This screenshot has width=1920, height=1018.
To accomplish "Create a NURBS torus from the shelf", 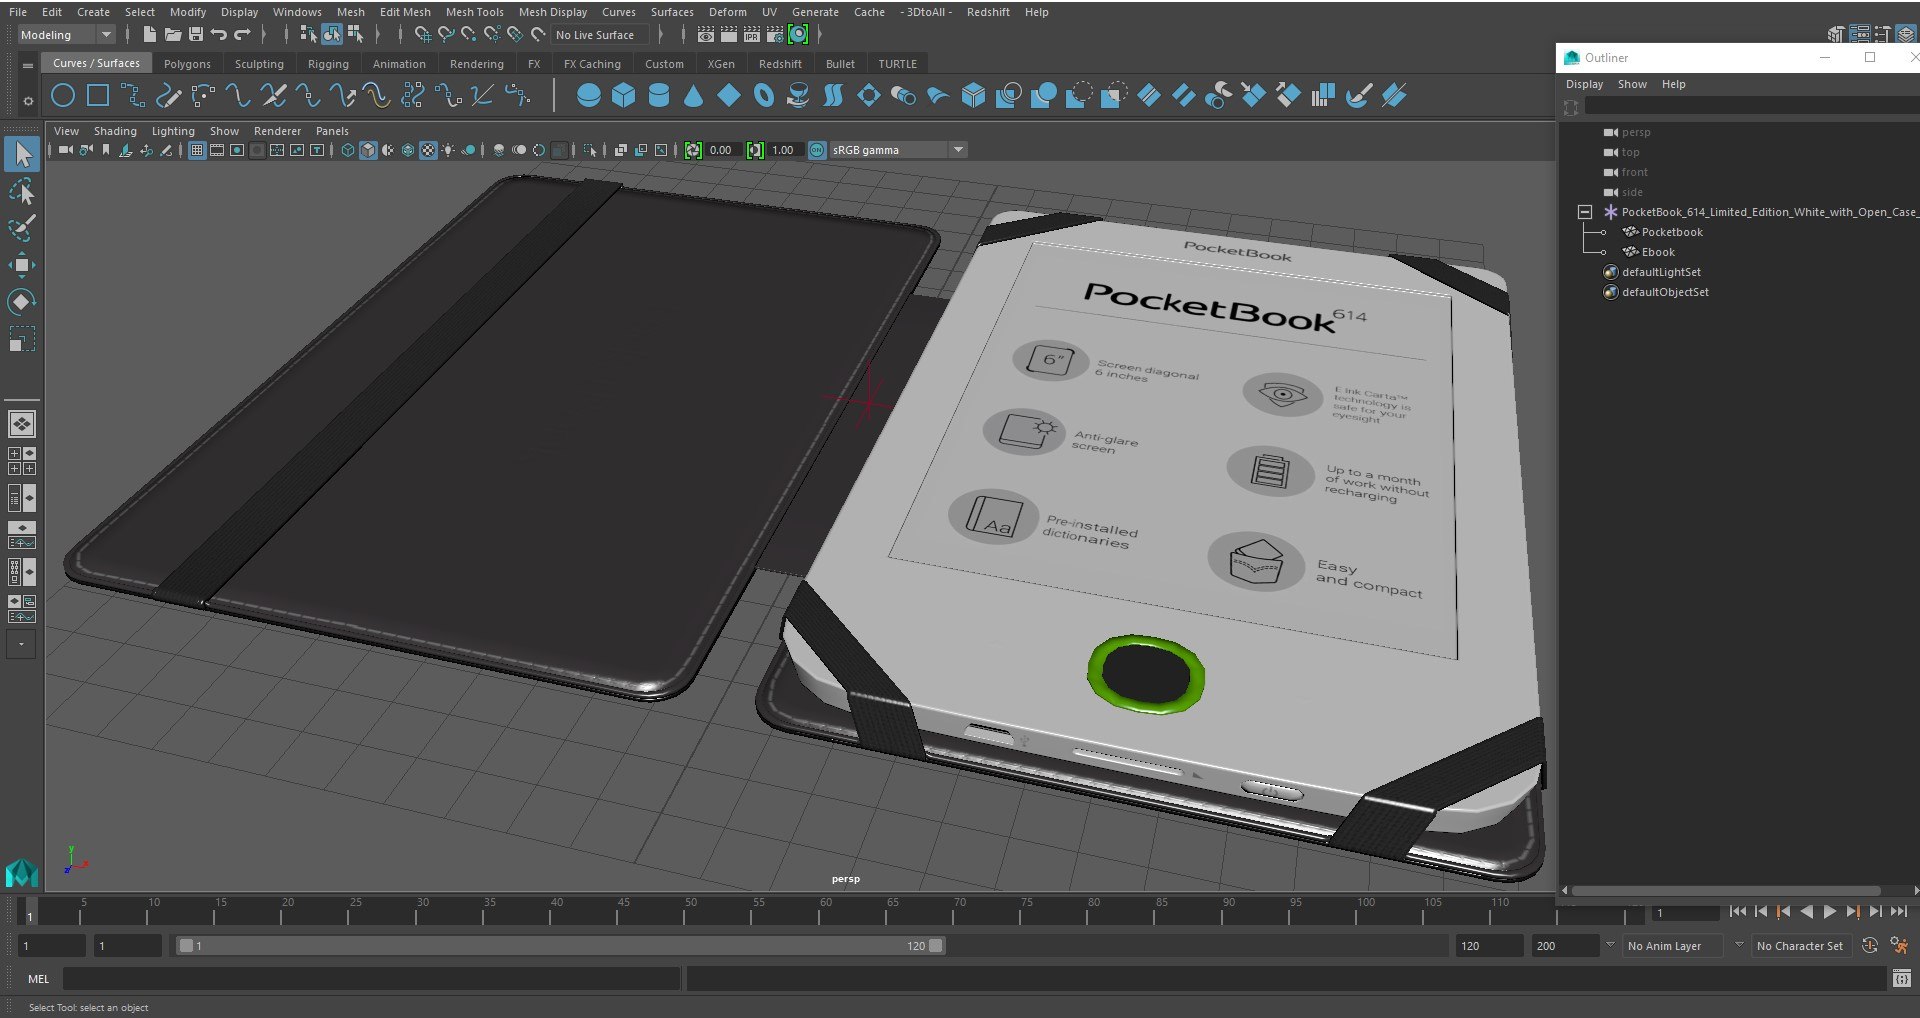I will pos(764,96).
